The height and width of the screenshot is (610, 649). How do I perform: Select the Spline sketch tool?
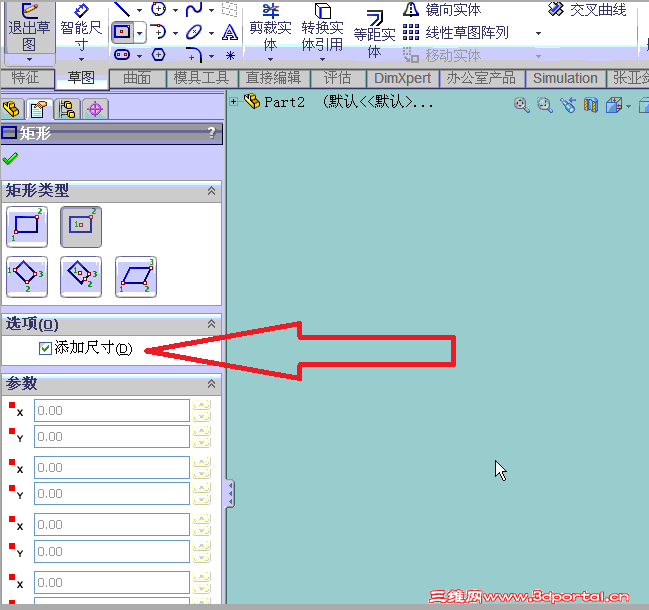tap(194, 9)
